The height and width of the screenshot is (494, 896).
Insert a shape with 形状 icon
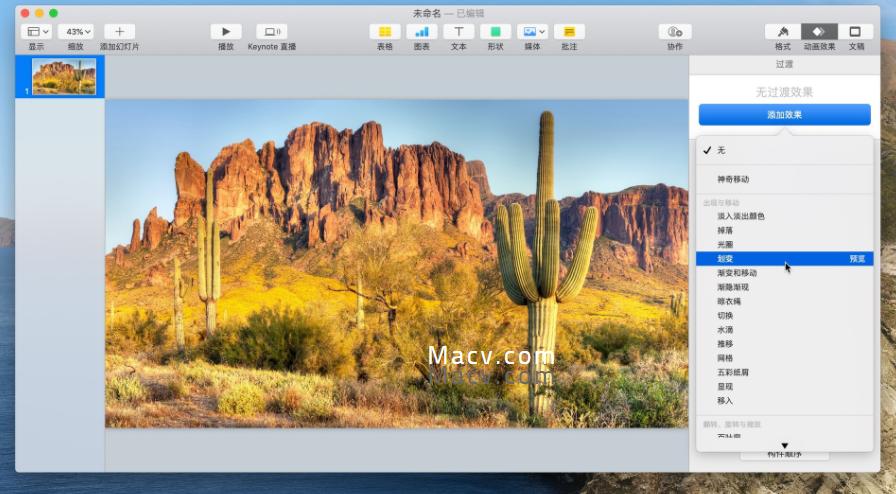(x=495, y=31)
